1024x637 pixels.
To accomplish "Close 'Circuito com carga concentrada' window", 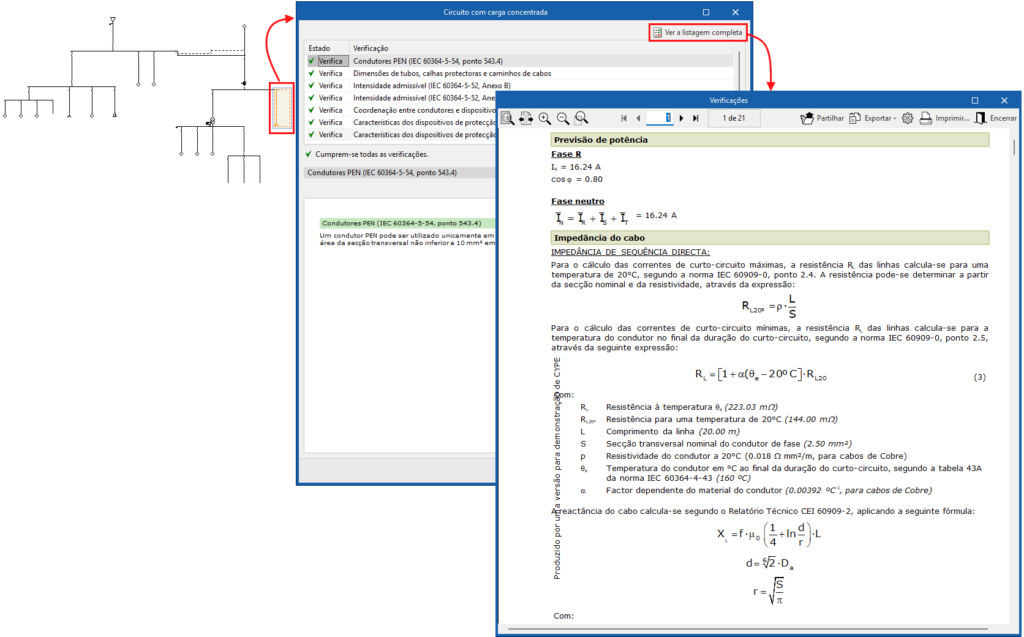I will [735, 12].
